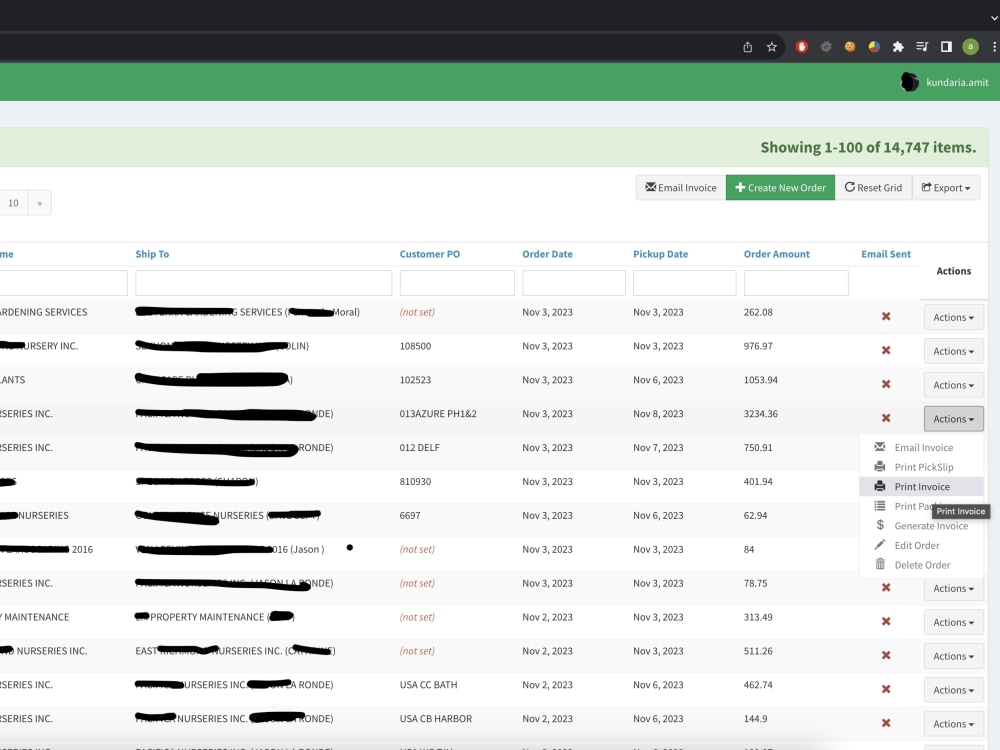Open the colorful pie chart extension icon

point(874,47)
